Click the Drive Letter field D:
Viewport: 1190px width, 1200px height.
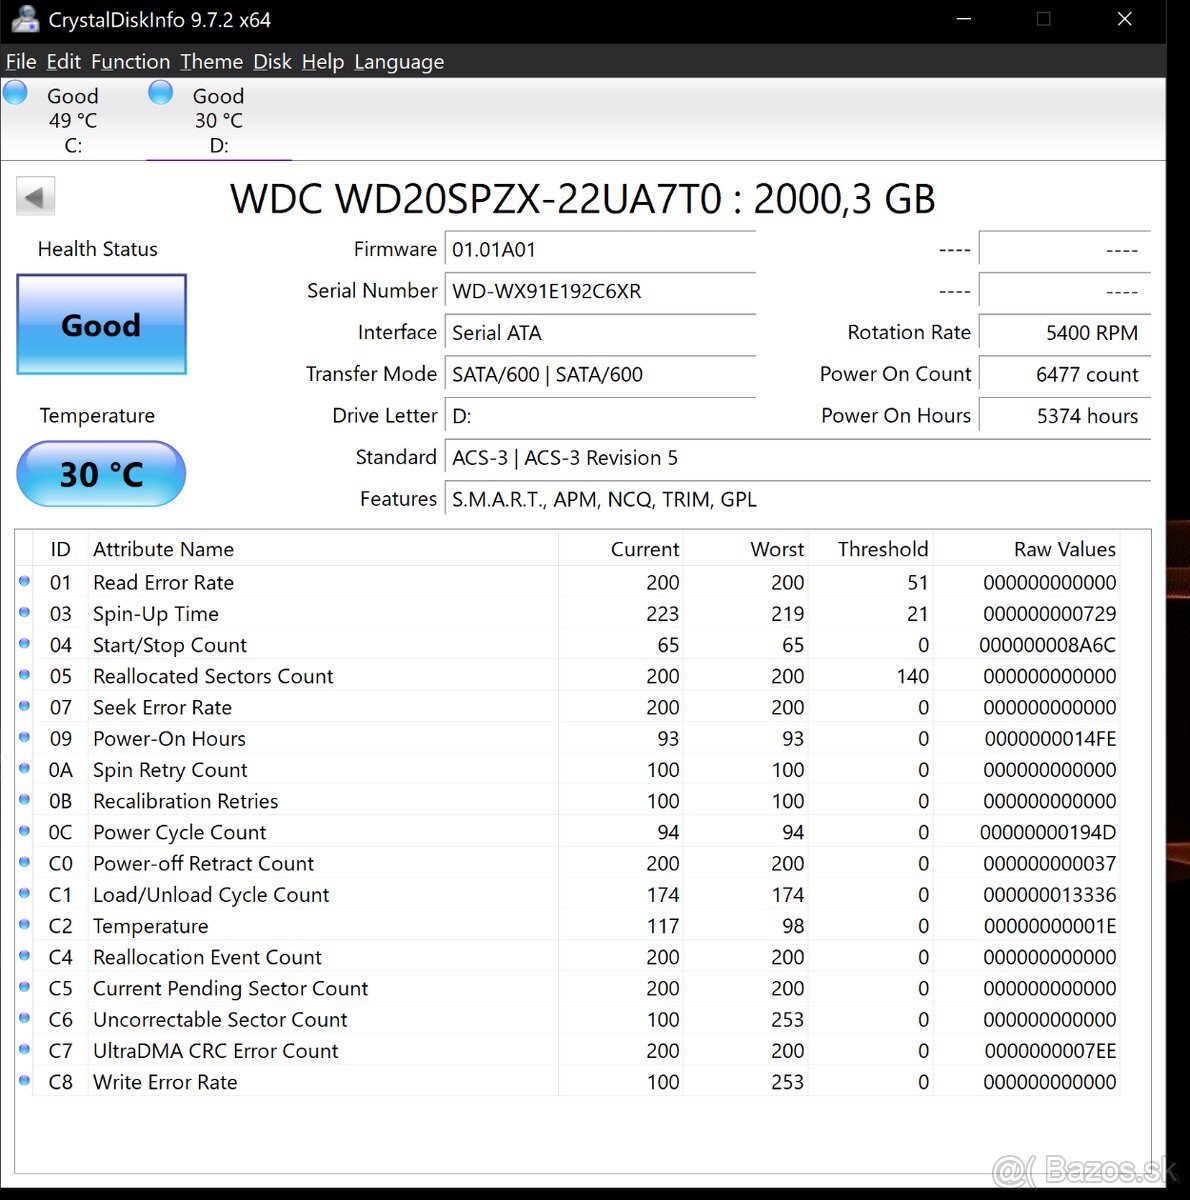[x=600, y=416]
